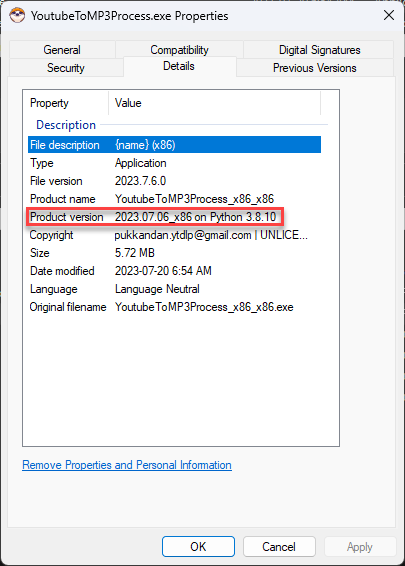
Task: Select the highlighted Product version row
Action: (174, 217)
